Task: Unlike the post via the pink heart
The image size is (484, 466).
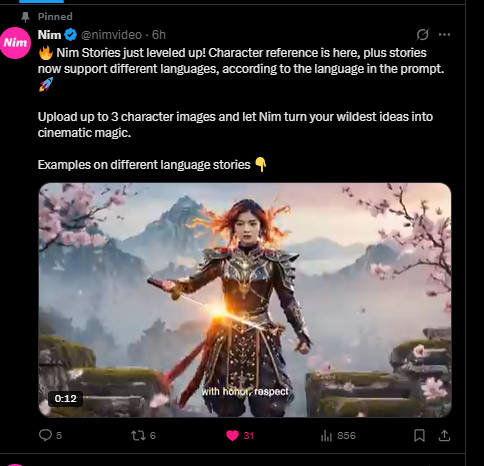Action: (x=232, y=435)
